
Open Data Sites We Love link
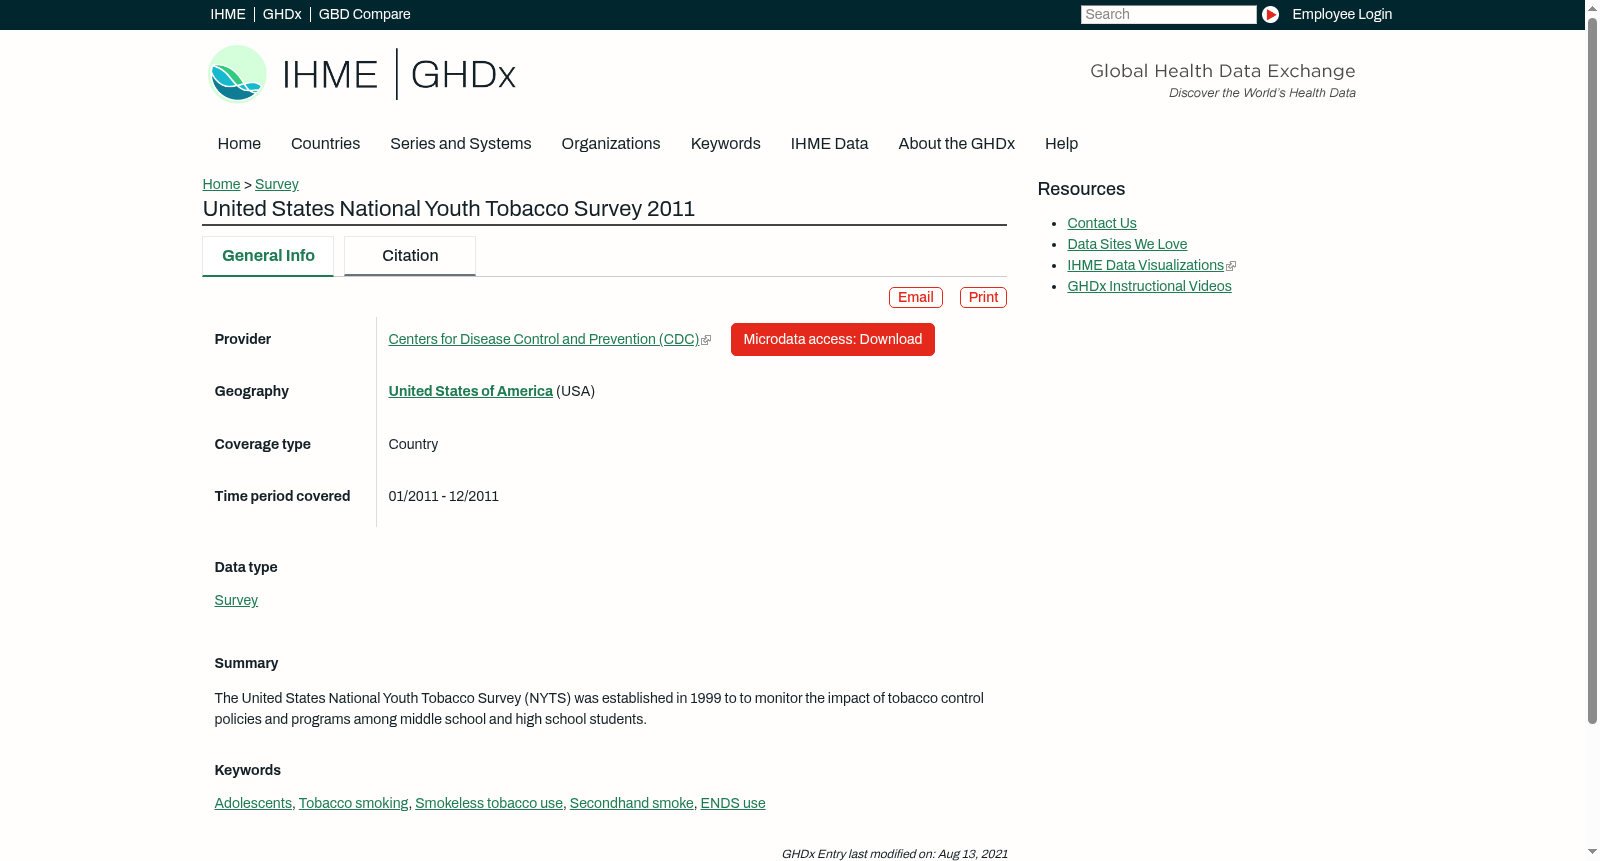1127,244
